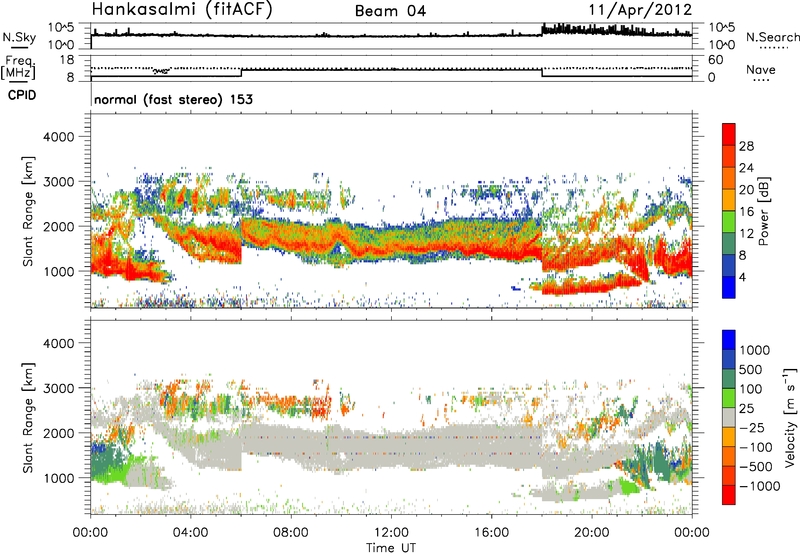Click the Velocity colorbar

click(x=729, y=417)
